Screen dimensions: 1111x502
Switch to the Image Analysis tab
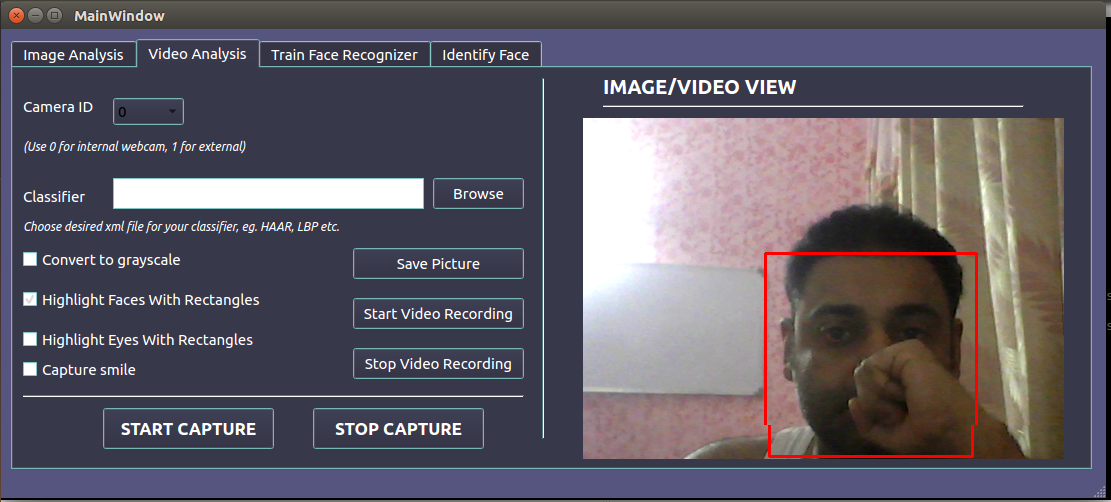pyautogui.click(x=74, y=55)
